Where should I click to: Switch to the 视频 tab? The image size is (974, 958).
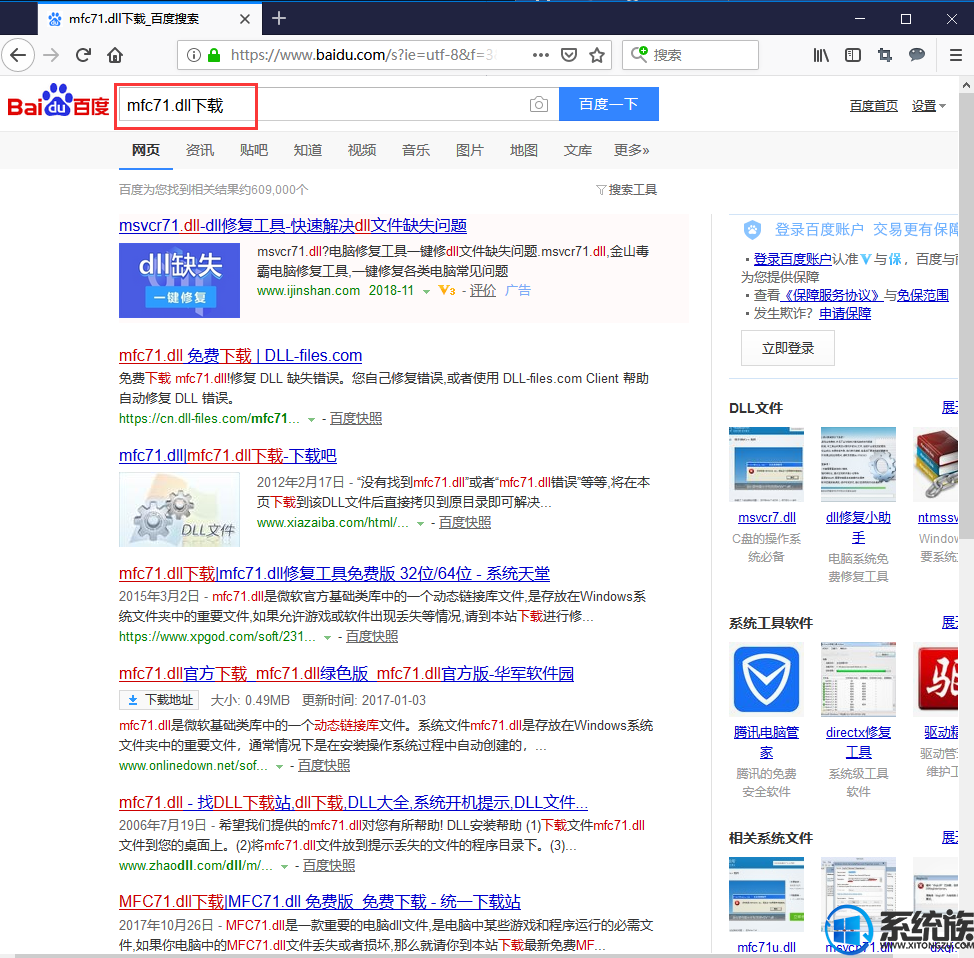click(x=362, y=150)
